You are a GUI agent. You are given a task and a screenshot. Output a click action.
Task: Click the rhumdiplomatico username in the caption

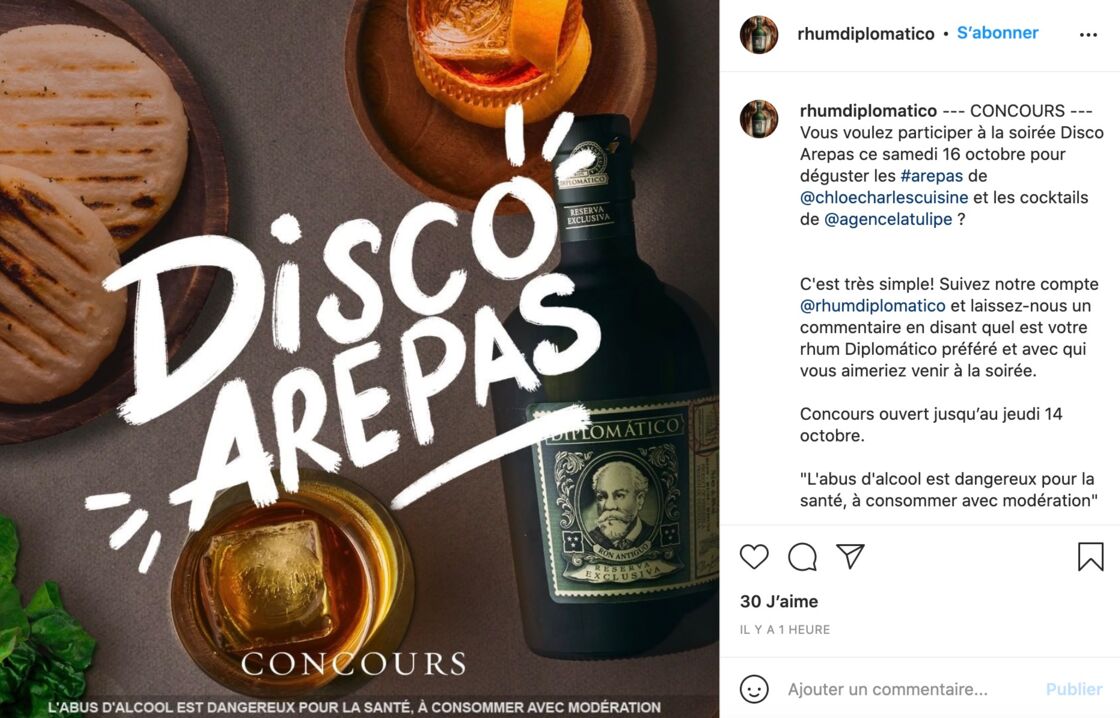tap(868, 111)
